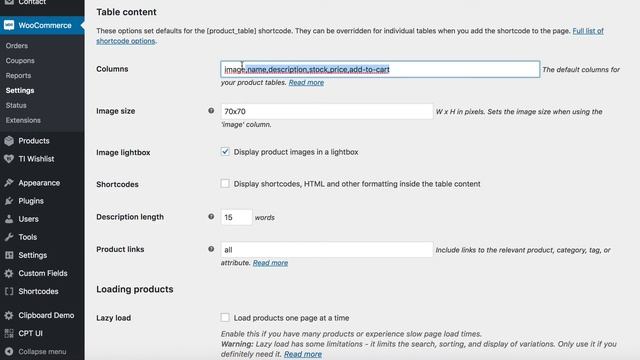Screen dimensions: 640x360
Task: Open the Users menu
Action: (x=29, y=219)
